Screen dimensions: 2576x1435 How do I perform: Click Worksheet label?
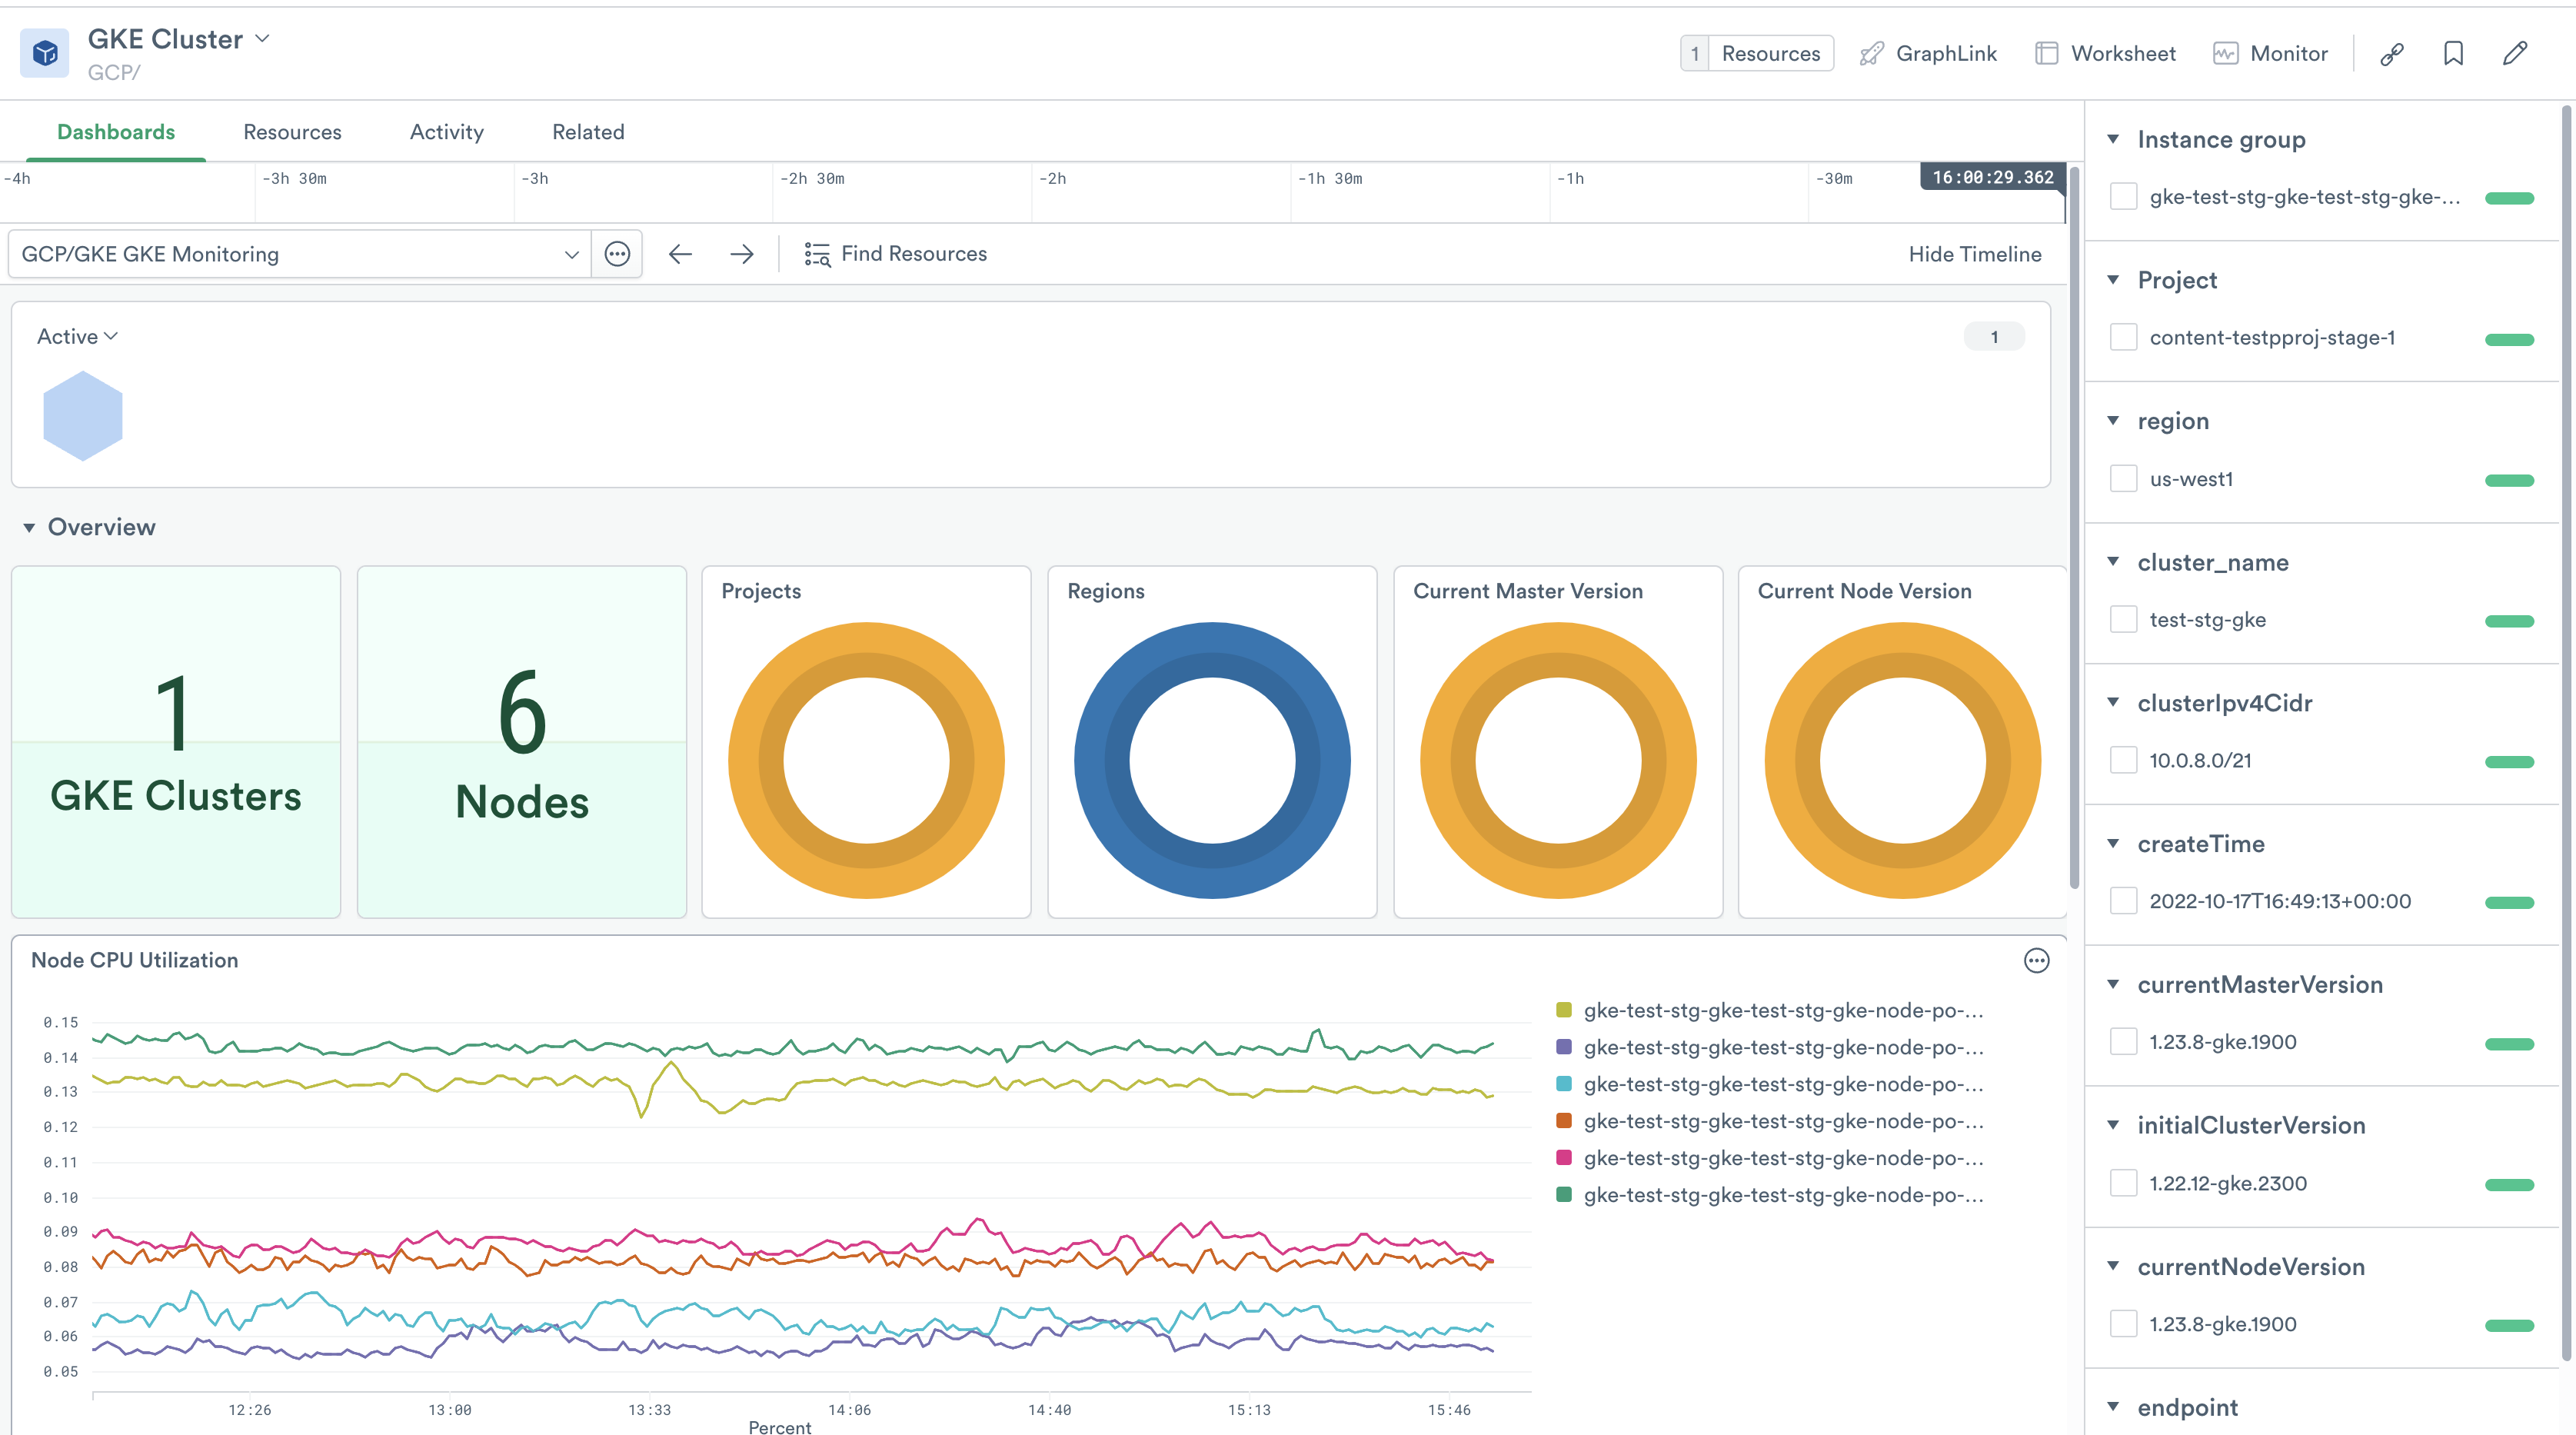[x=2123, y=54]
